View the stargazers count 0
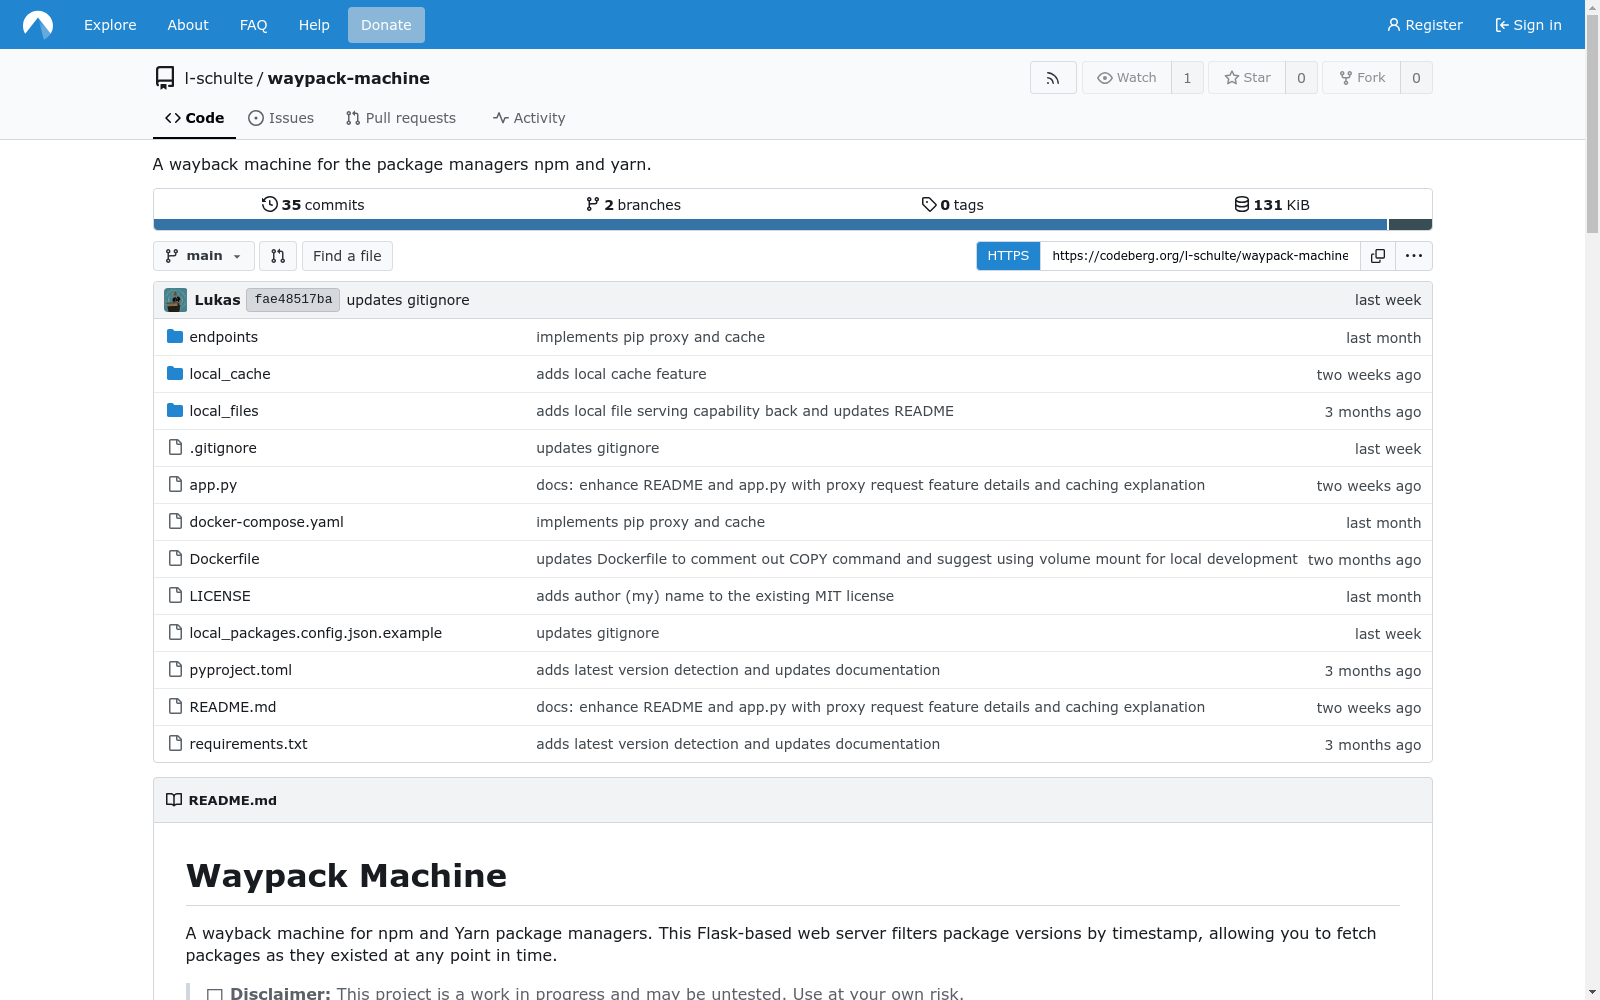This screenshot has width=1600, height=1000. [1301, 78]
